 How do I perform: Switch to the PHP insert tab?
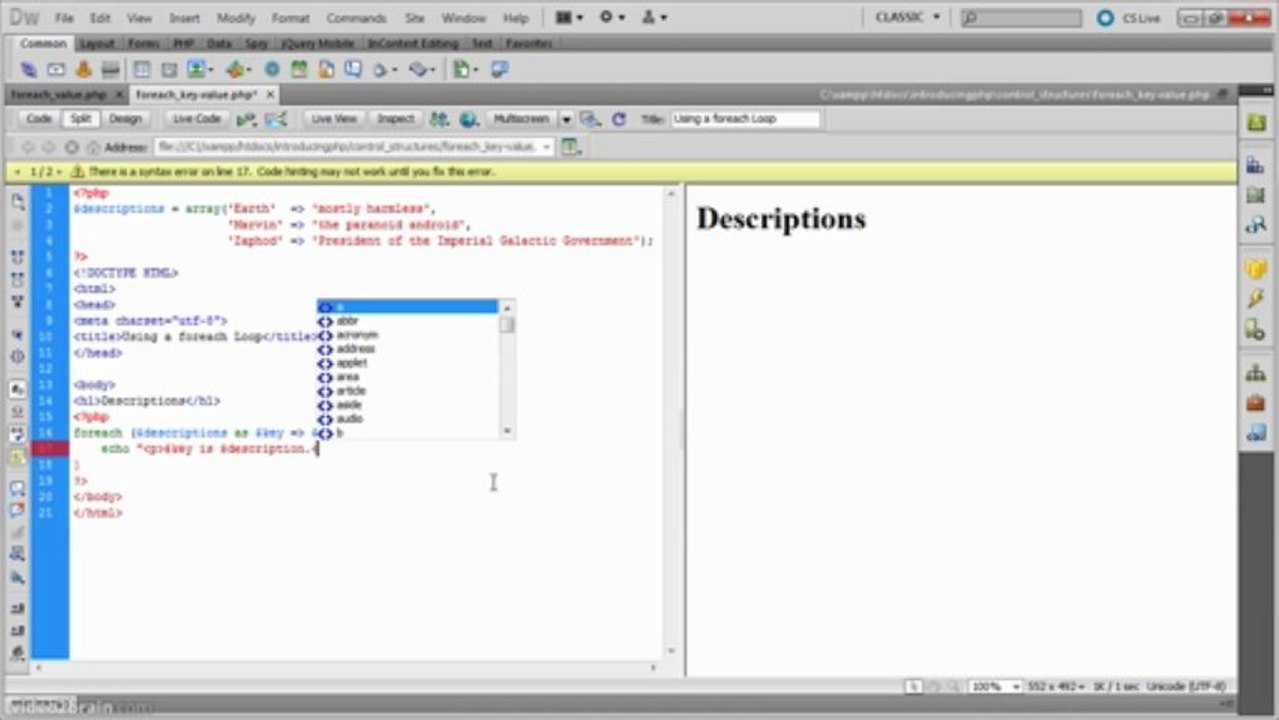pos(183,44)
